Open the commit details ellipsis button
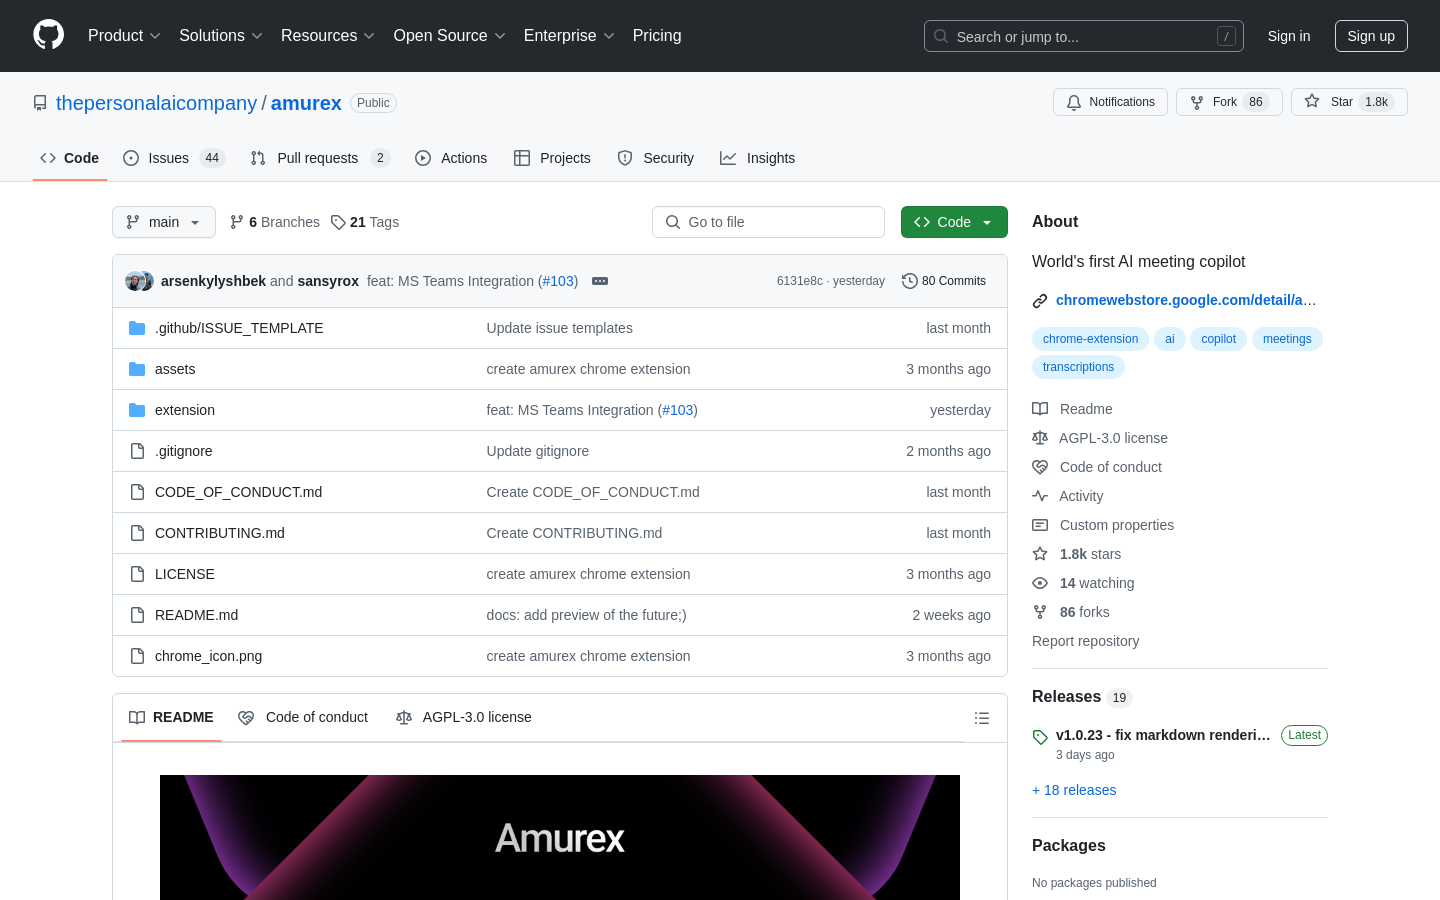The height and width of the screenshot is (900, 1440). tap(600, 281)
